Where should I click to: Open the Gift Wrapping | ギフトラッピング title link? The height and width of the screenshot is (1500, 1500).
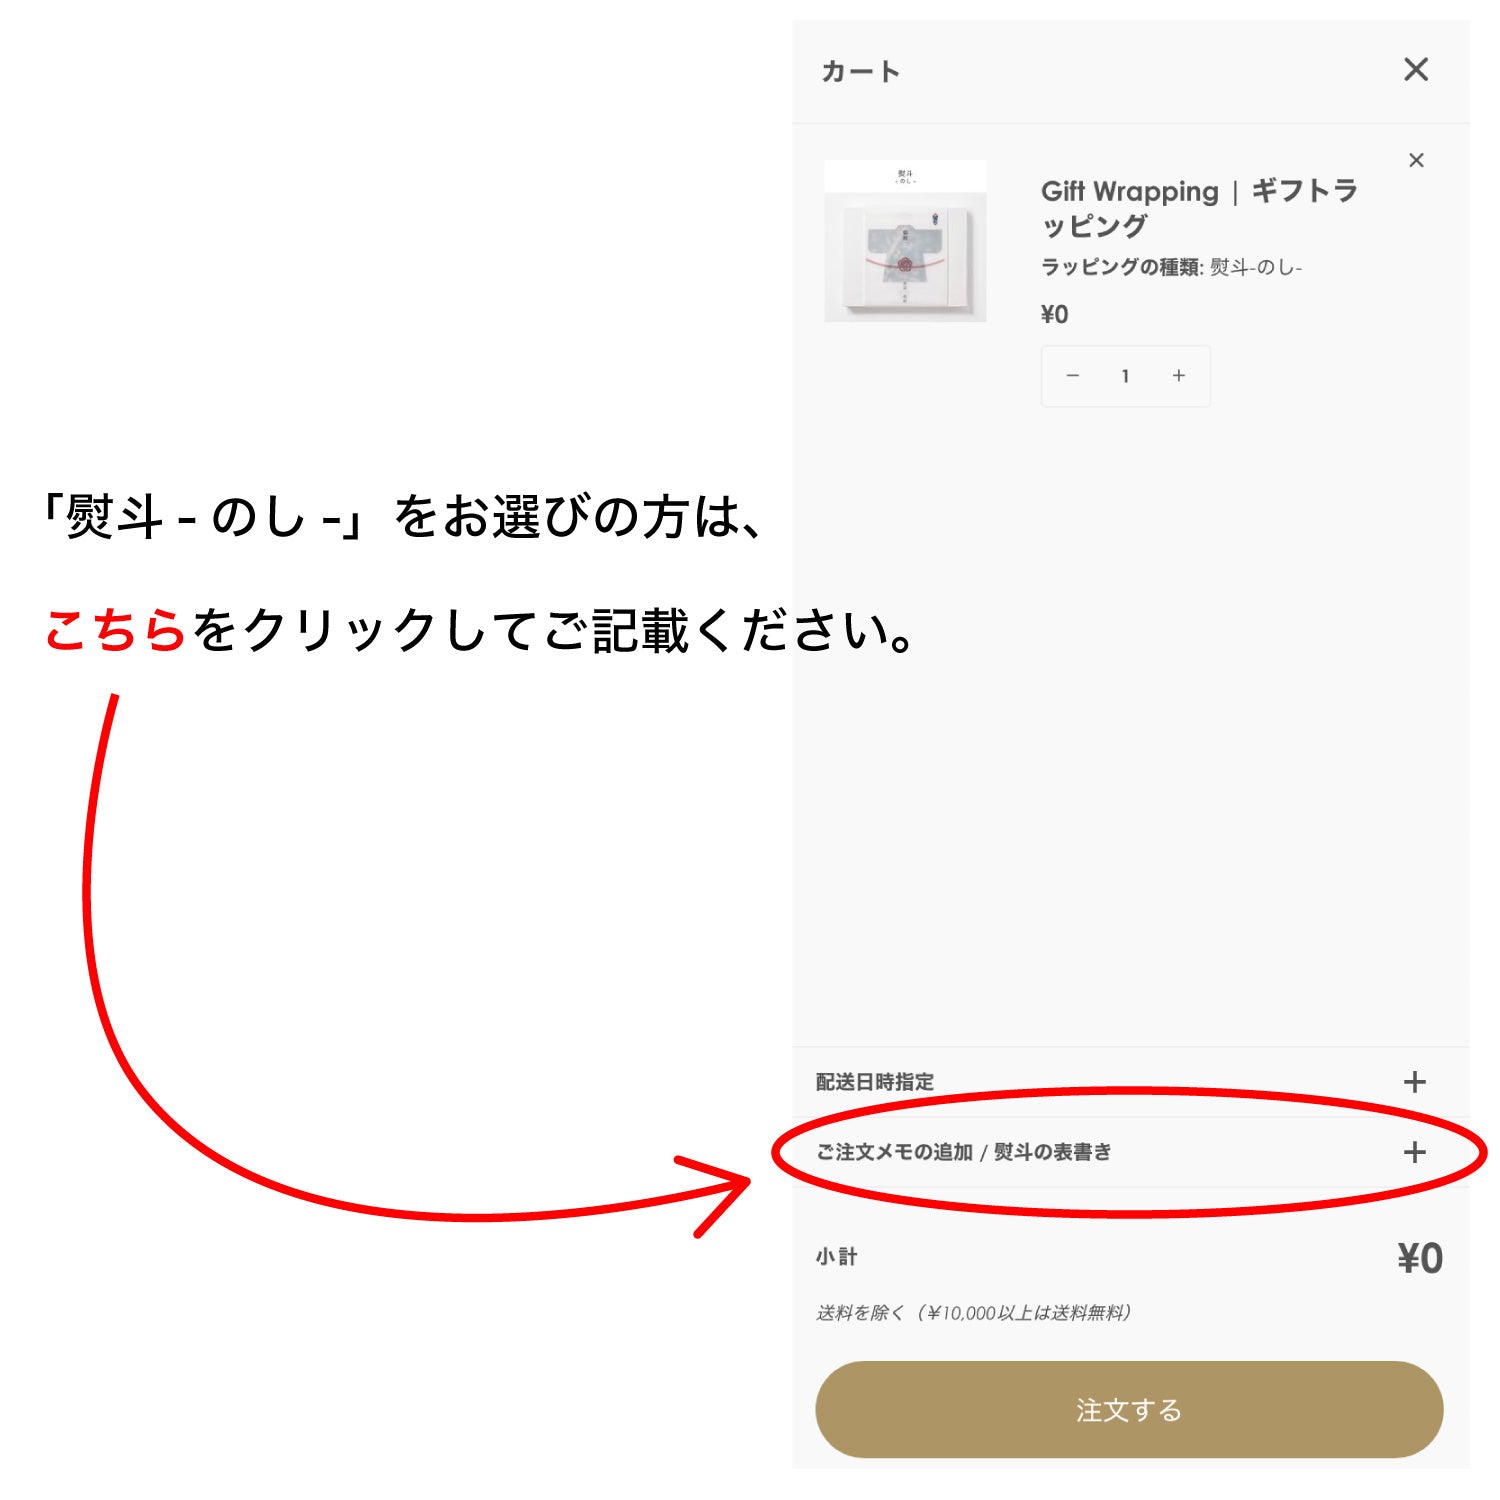pyautogui.click(x=1199, y=208)
